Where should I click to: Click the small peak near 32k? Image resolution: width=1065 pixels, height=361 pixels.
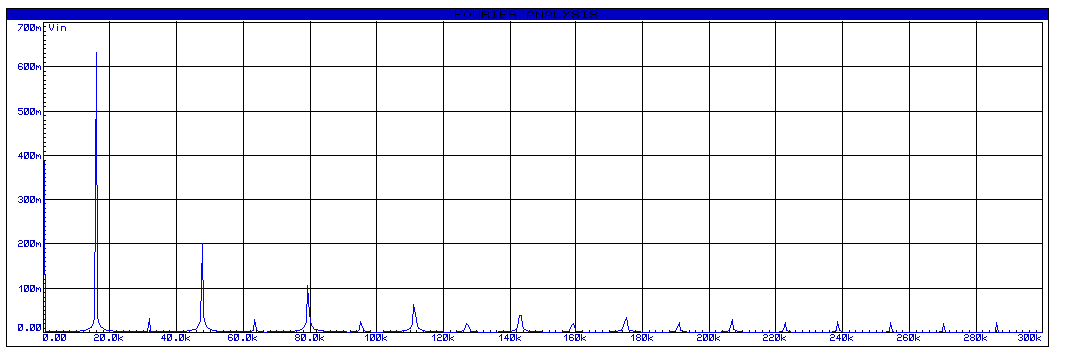point(149,324)
